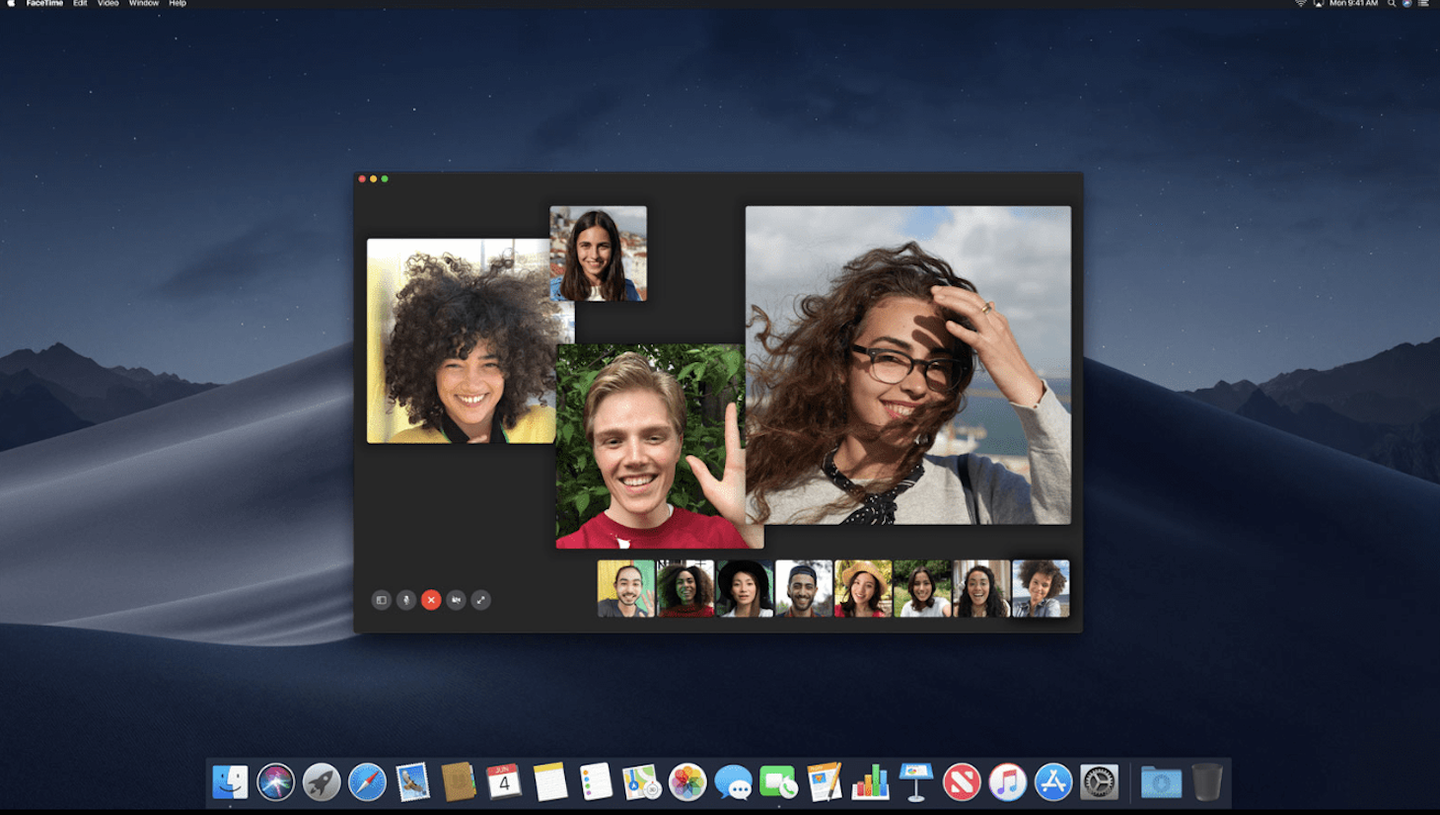Focus the video tile with the yellow background
Viewport: 1440px width, 815px height.
[x=462, y=341]
